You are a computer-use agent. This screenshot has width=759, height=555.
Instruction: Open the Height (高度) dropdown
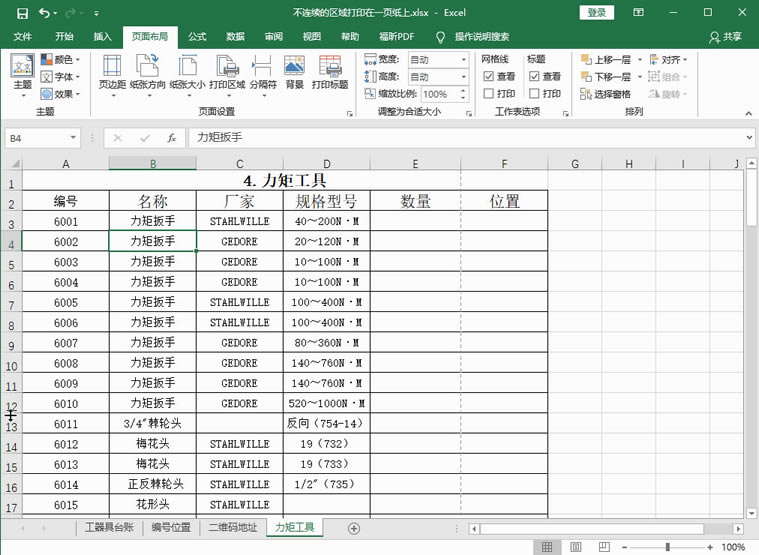click(463, 76)
